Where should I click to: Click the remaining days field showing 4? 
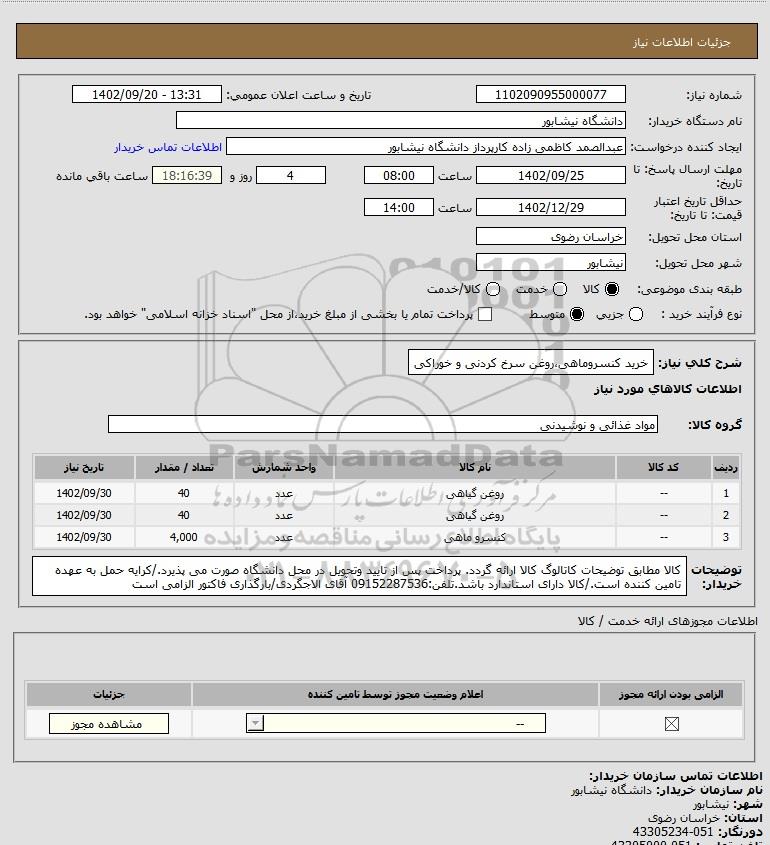click(290, 176)
